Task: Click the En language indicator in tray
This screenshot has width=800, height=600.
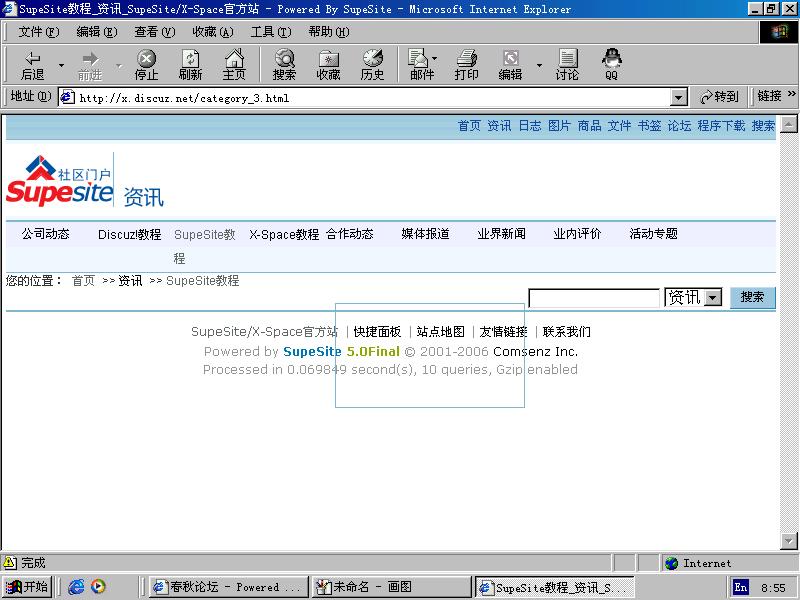Action: click(x=741, y=587)
